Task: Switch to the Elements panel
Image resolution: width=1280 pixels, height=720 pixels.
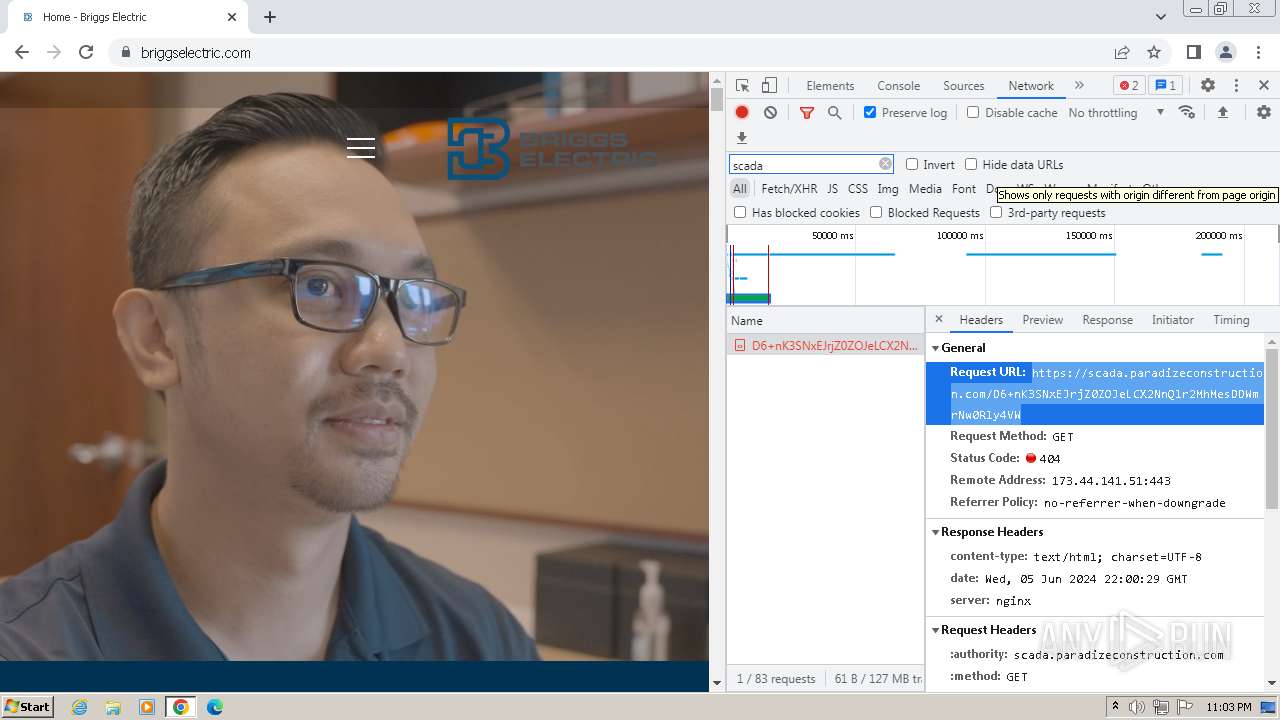Action: point(830,86)
